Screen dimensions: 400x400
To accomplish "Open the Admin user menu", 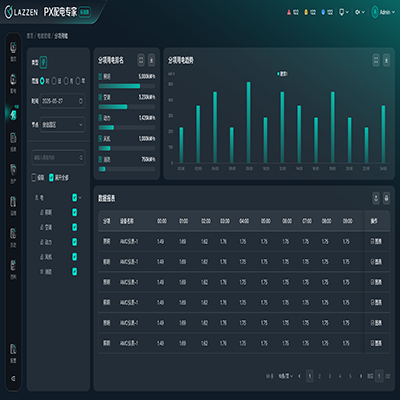I will (383, 12).
